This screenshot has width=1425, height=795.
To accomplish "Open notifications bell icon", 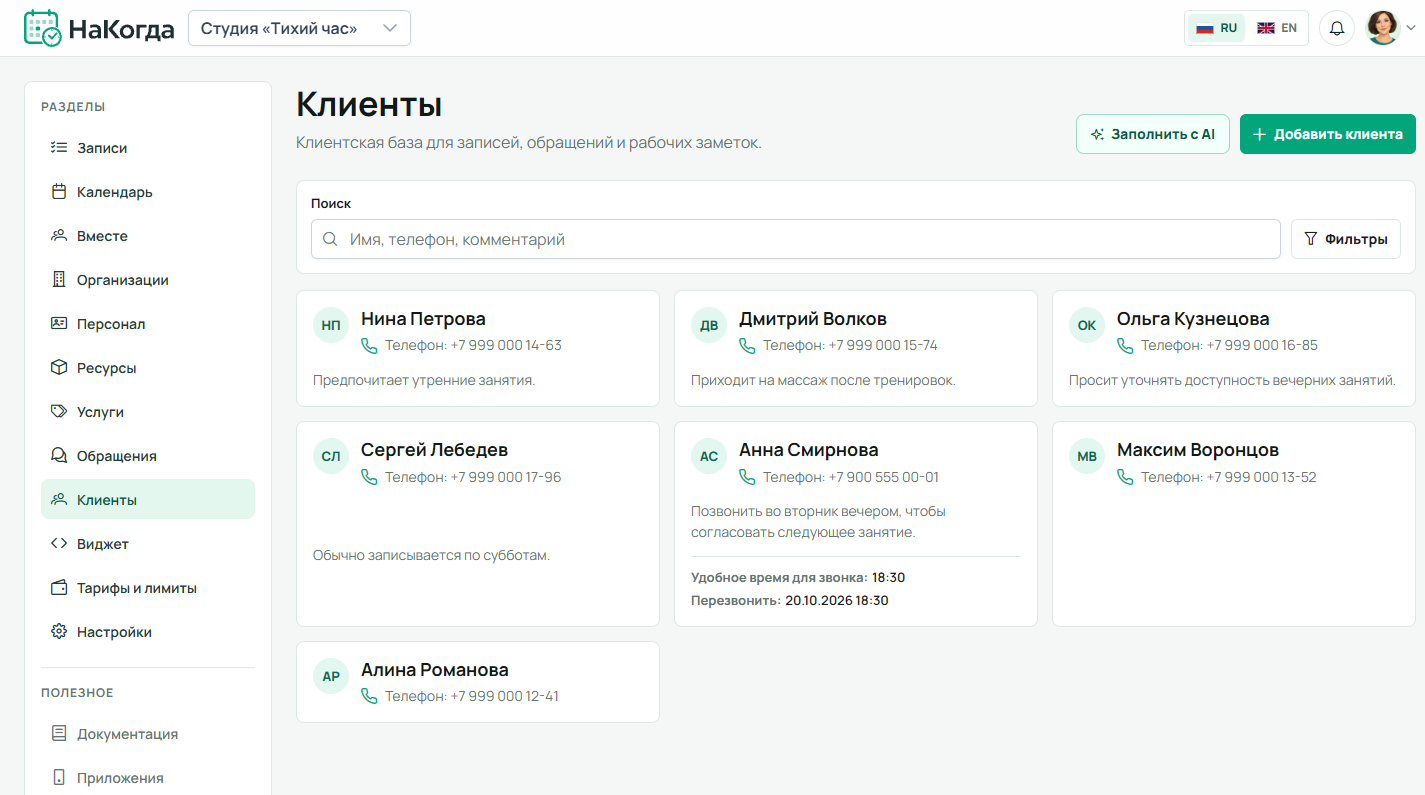I will 1337,28.
